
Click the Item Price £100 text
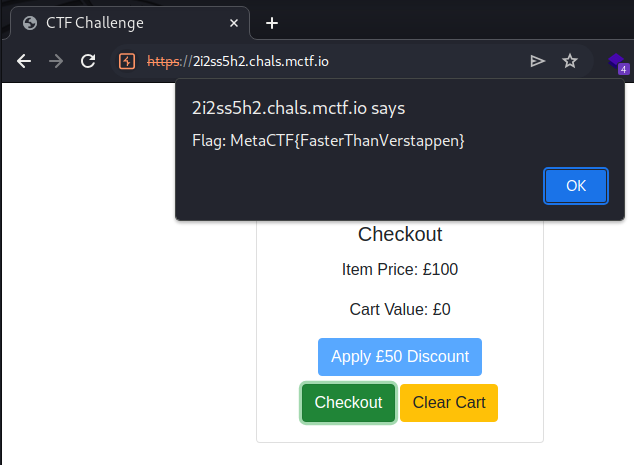click(400, 269)
